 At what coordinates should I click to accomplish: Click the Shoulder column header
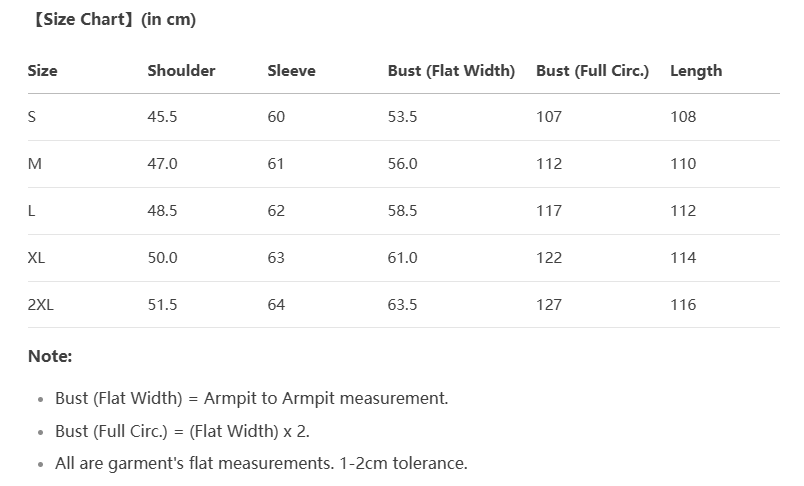click(x=182, y=71)
